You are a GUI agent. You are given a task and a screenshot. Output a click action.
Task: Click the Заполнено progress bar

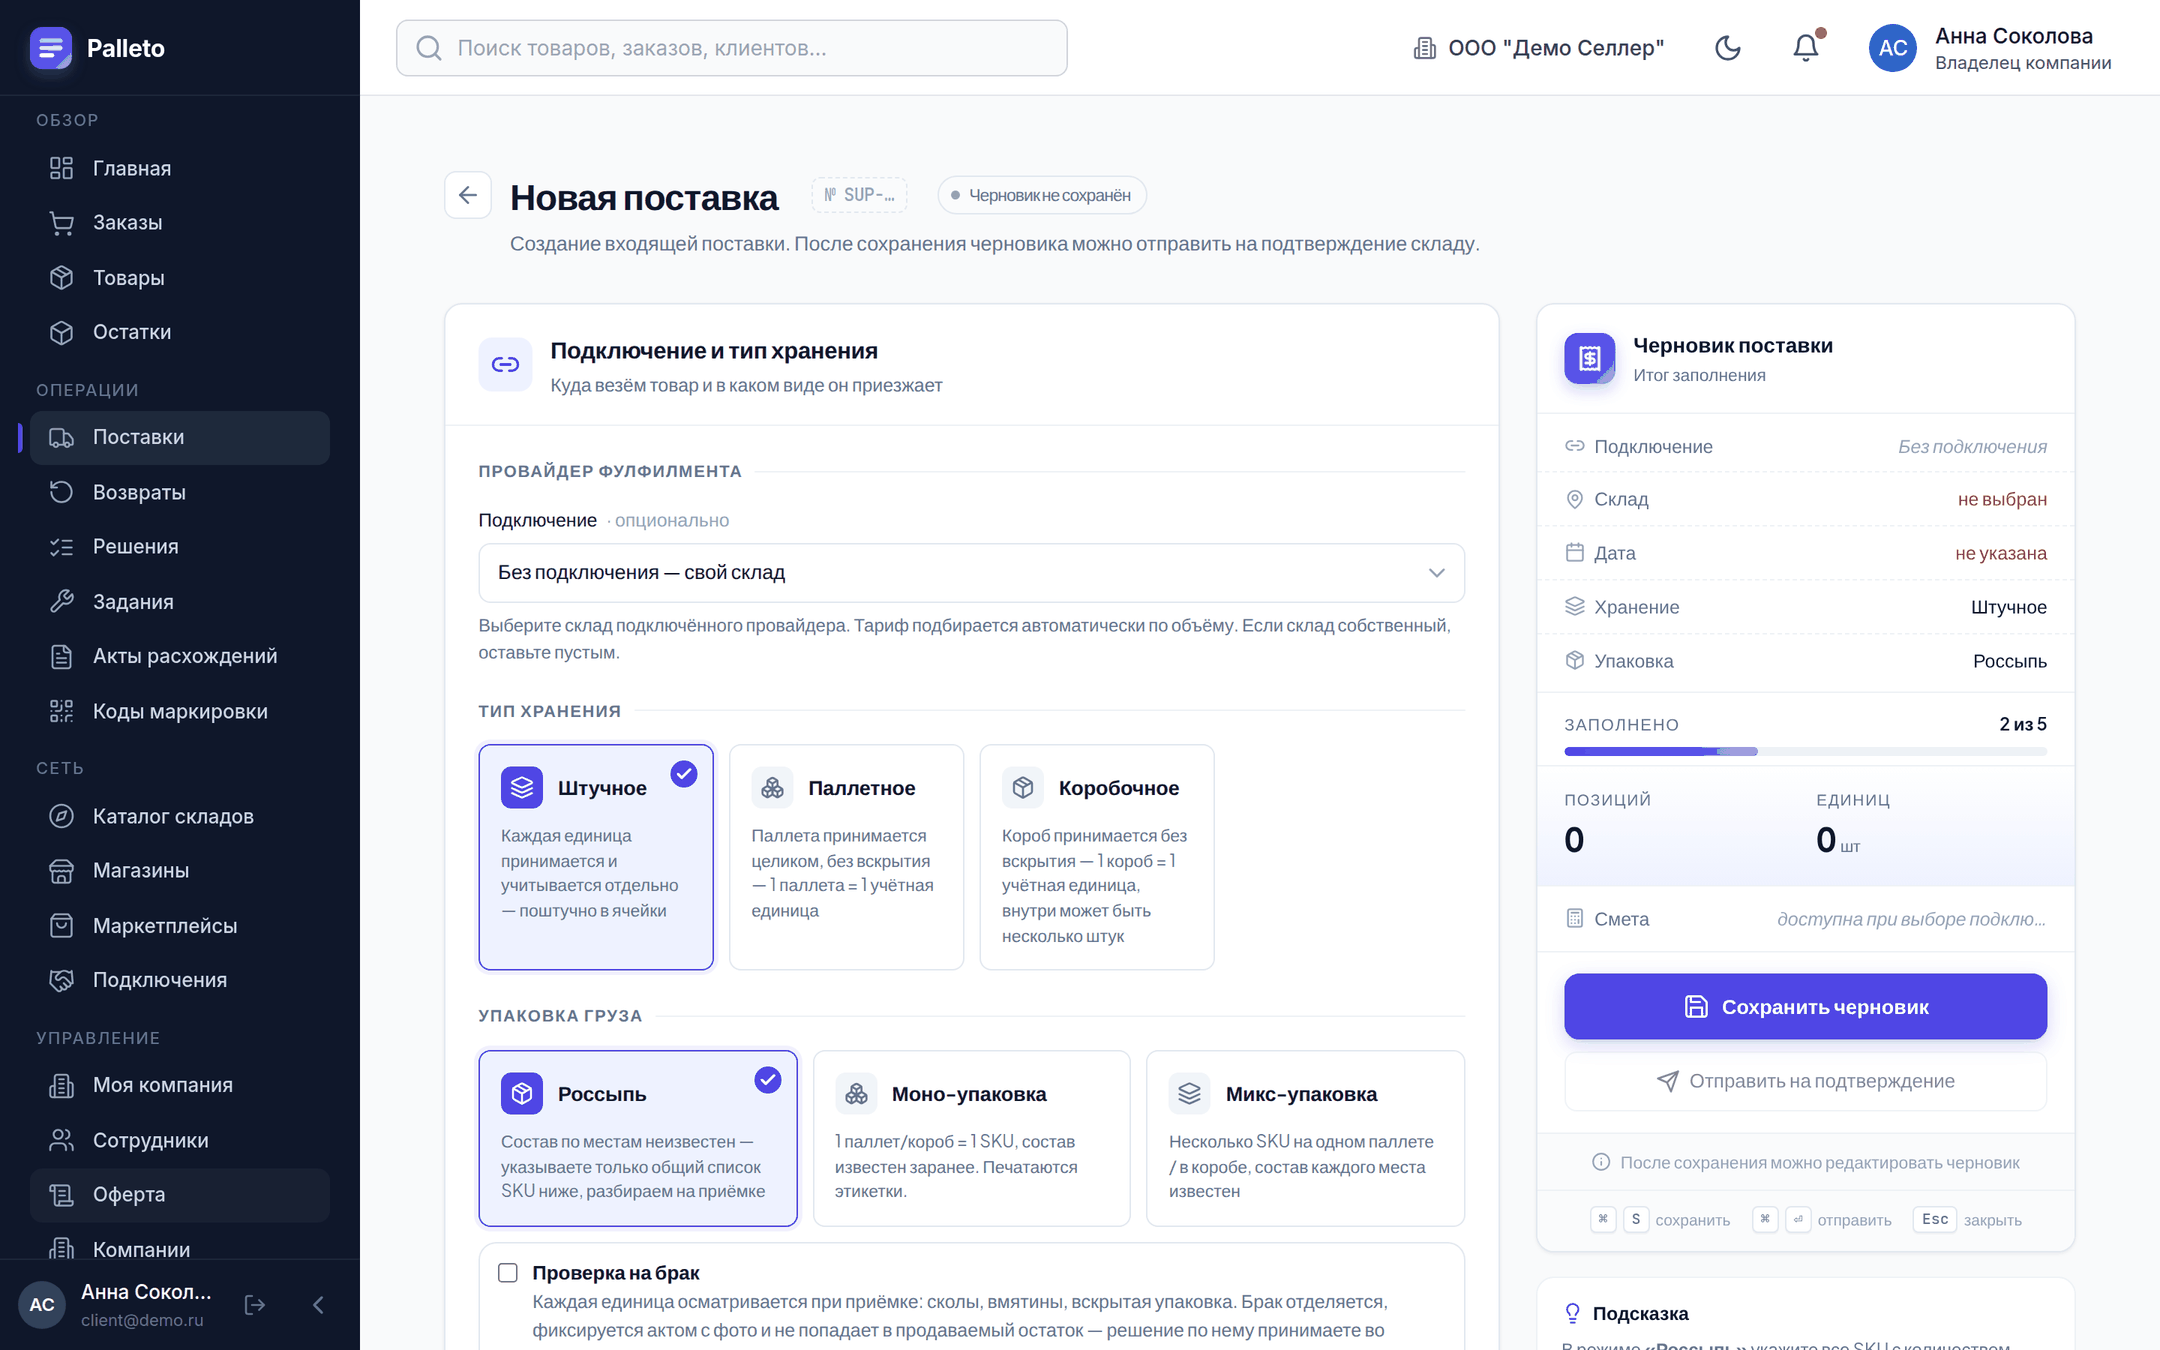(1805, 751)
